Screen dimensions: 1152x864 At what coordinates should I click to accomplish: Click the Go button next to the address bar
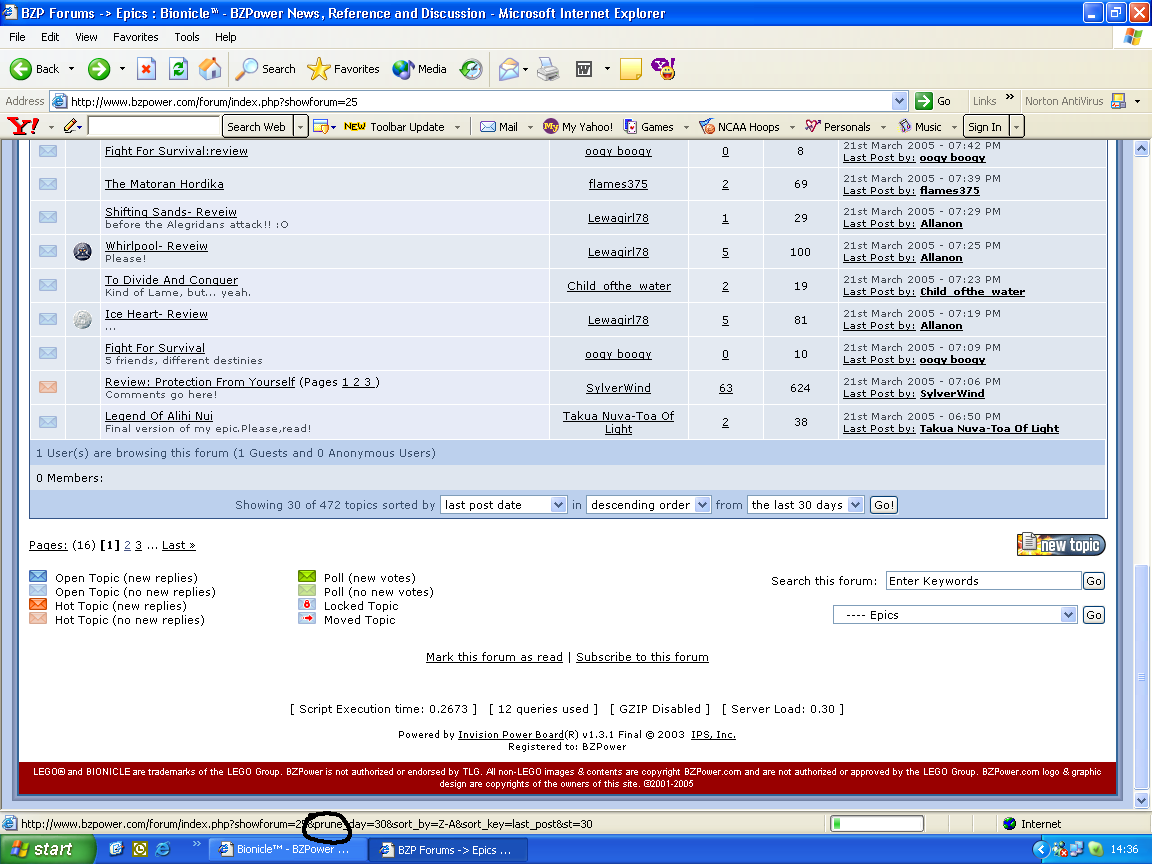coord(934,101)
